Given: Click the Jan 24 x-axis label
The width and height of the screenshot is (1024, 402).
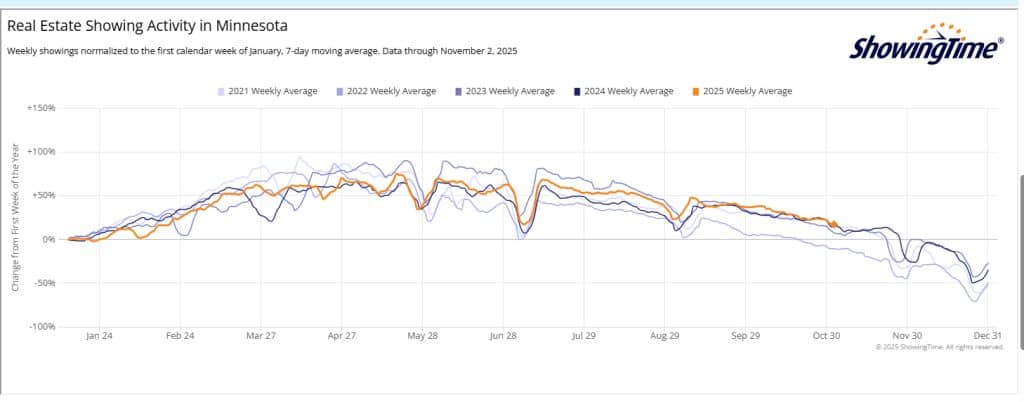Looking at the screenshot, I should click(x=99, y=336).
